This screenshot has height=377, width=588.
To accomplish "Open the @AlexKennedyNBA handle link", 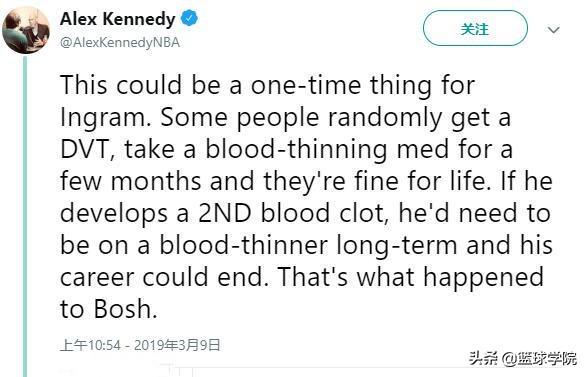I will 120,42.
